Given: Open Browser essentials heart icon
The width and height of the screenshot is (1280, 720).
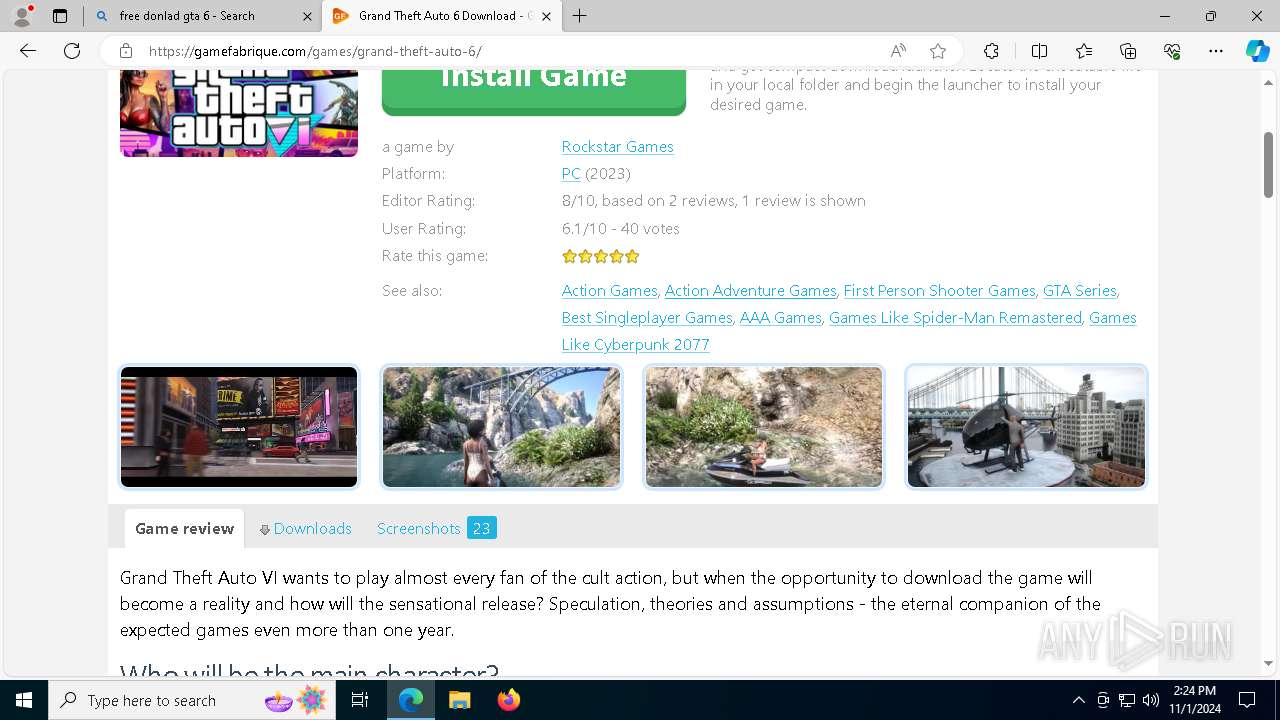Looking at the screenshot, I should tap(1172, 51).
